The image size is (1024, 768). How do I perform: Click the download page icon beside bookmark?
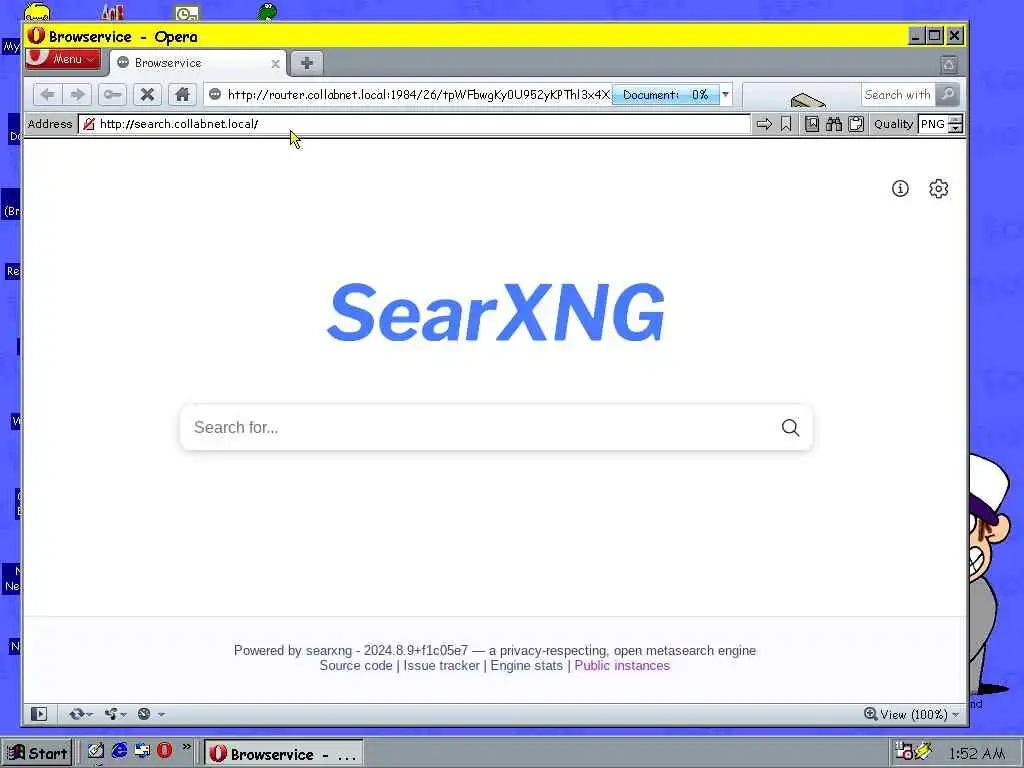point(812,124)
